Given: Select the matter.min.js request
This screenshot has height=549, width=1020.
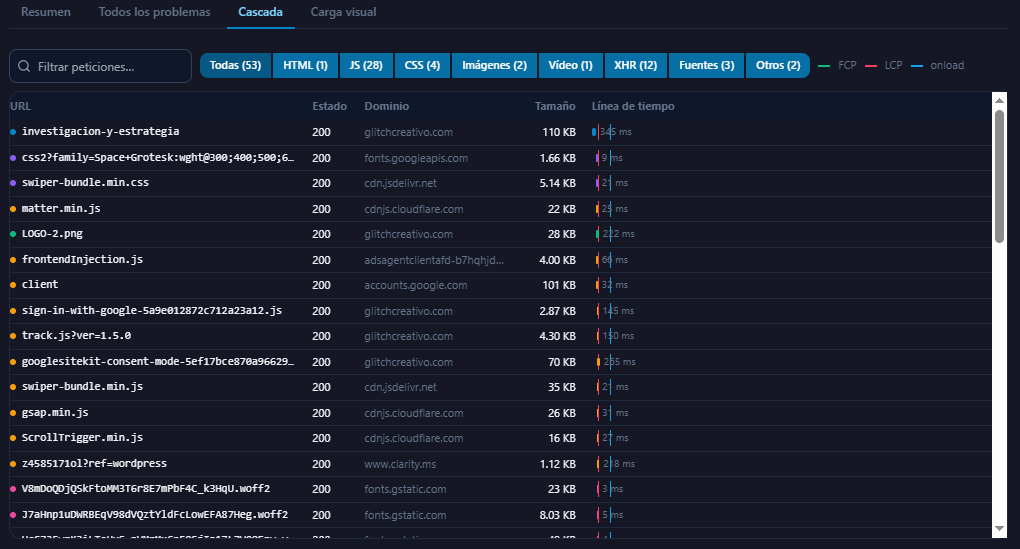Looking at the screenshot, I should [x=501, y=209].
